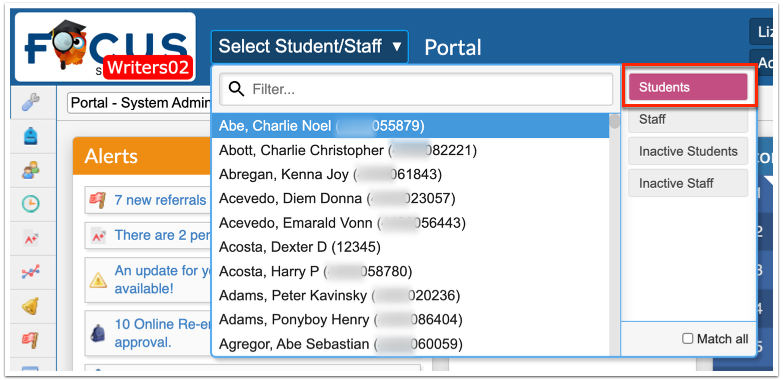Open the Portal - System Admin profile dropdown

tap(139, 103)
